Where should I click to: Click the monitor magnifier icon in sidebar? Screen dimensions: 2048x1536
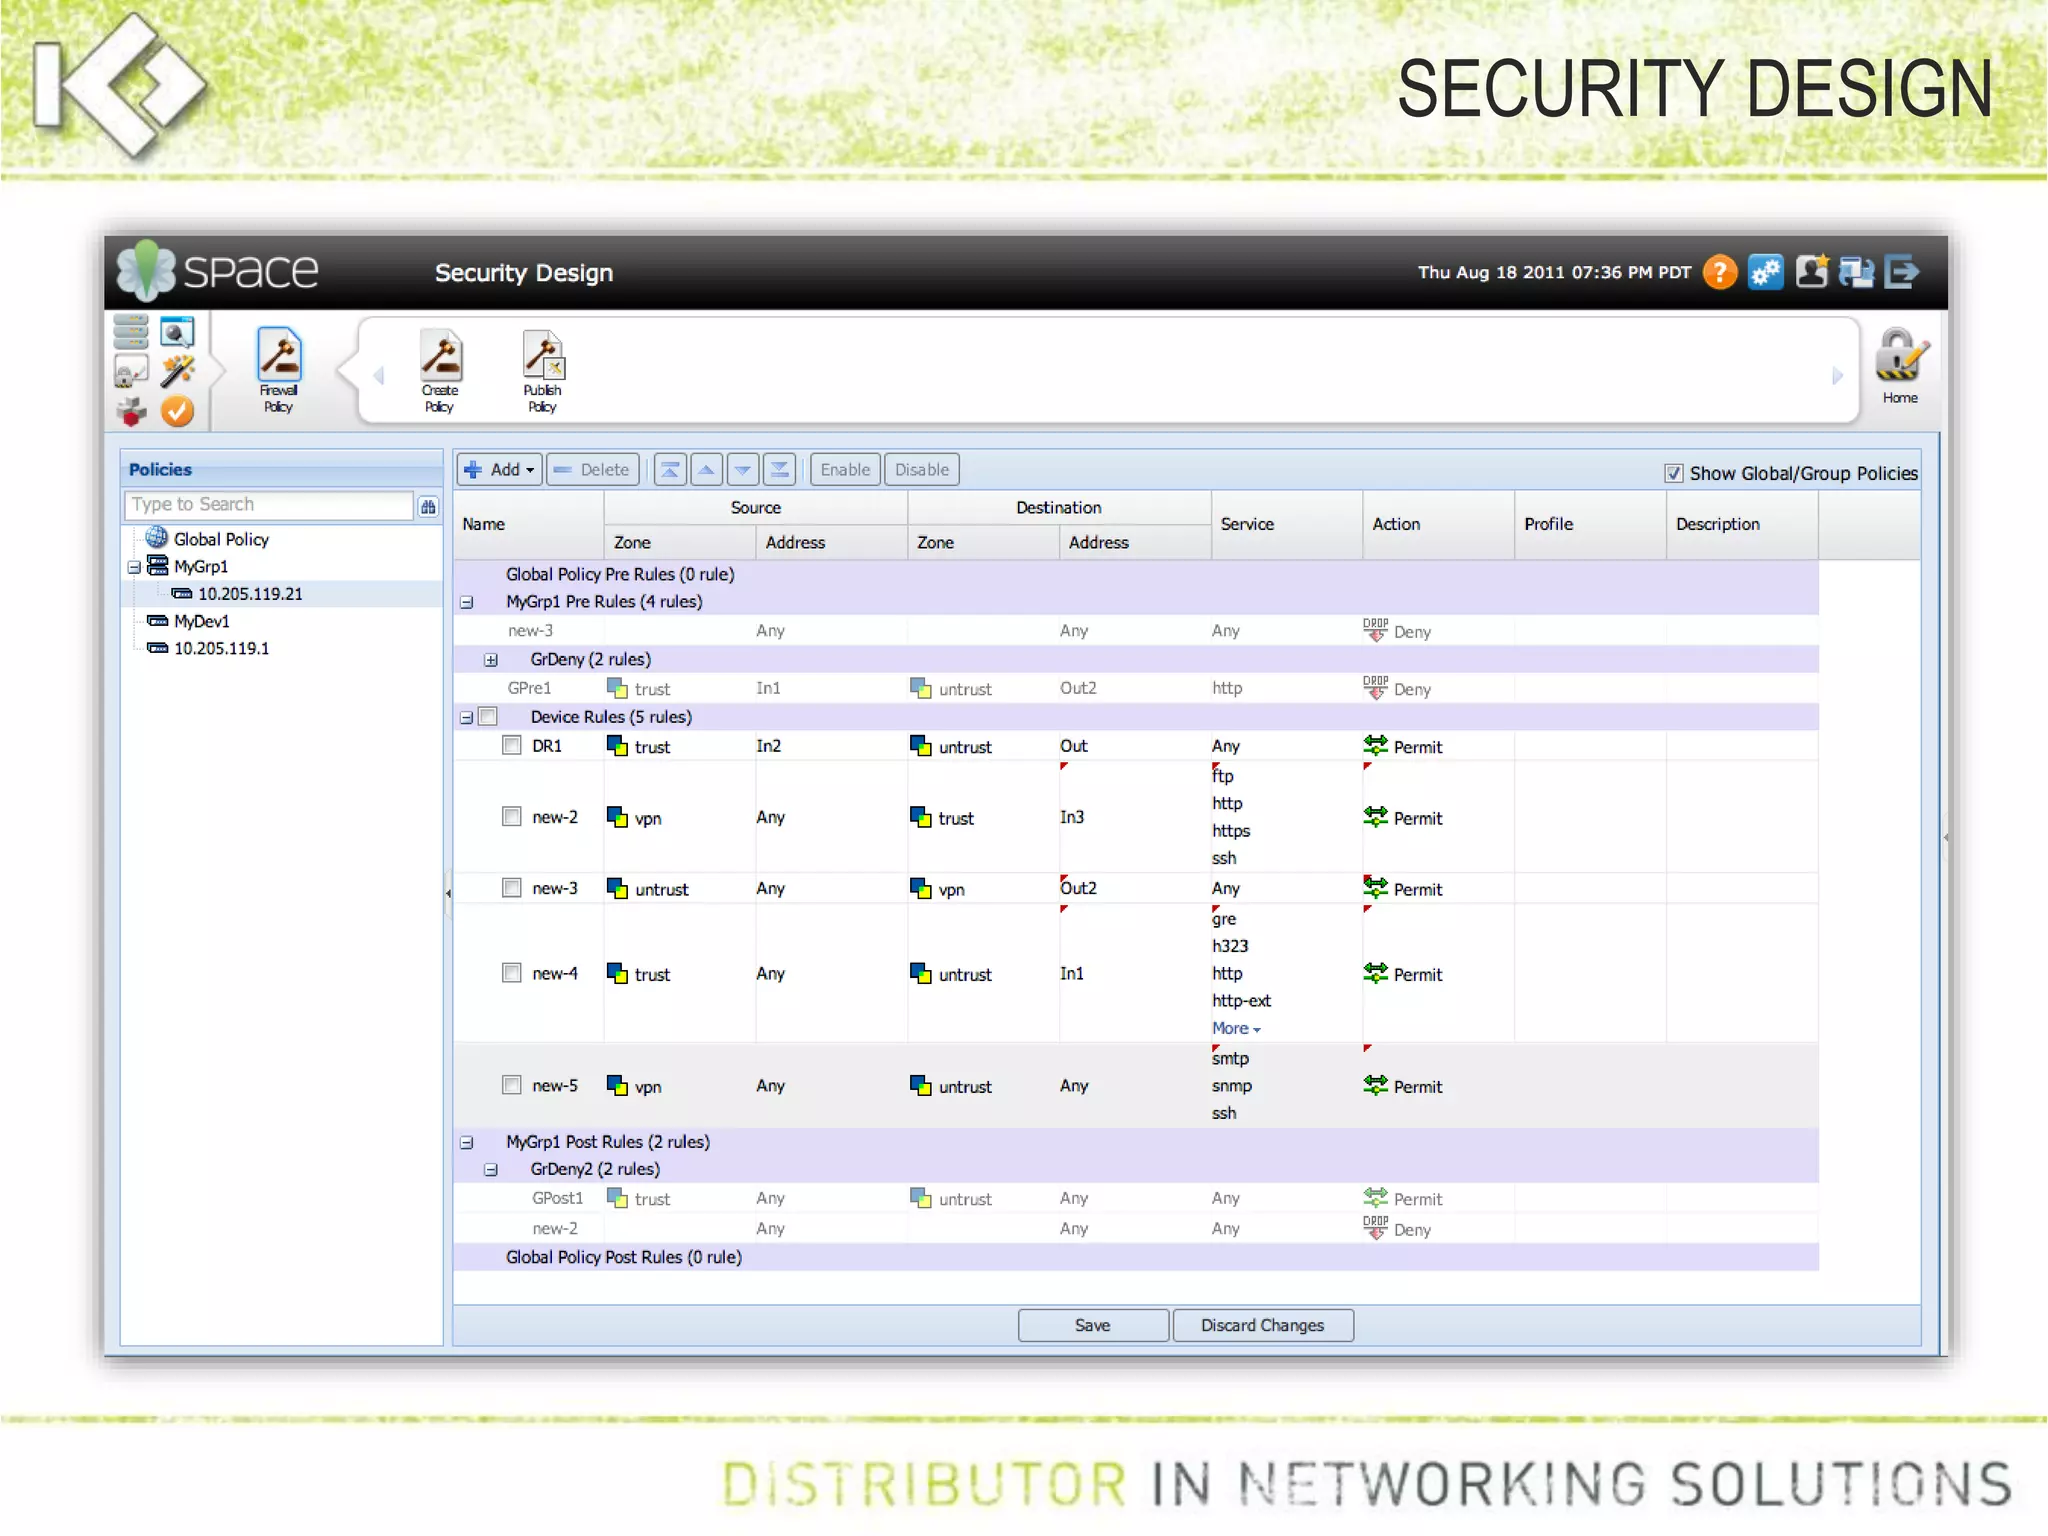(x=177, y=331)
